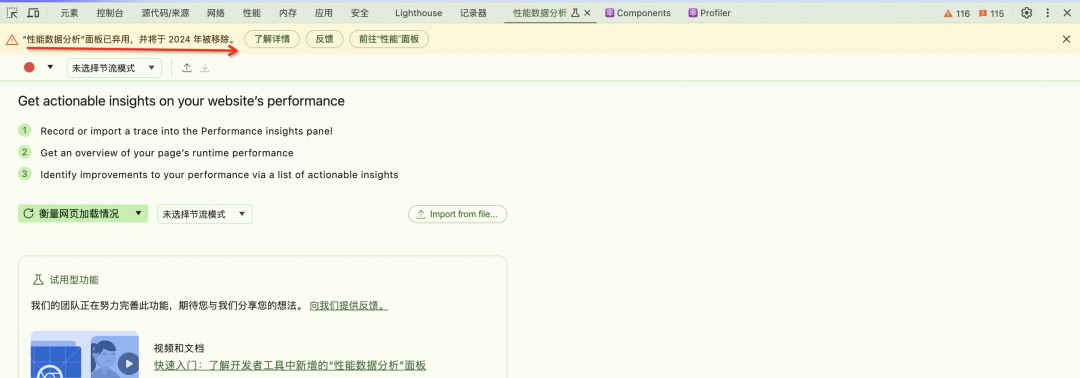Open the record options arrow
The image size is (1080, 378).
(50, 67)
